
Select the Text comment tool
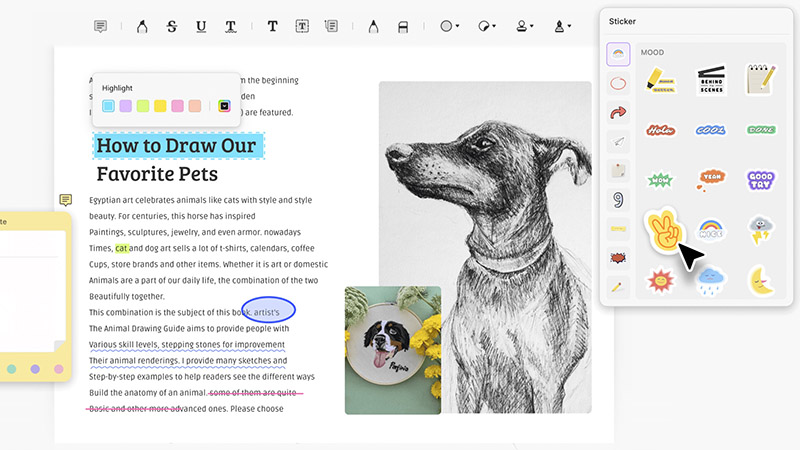coord(272,26)
